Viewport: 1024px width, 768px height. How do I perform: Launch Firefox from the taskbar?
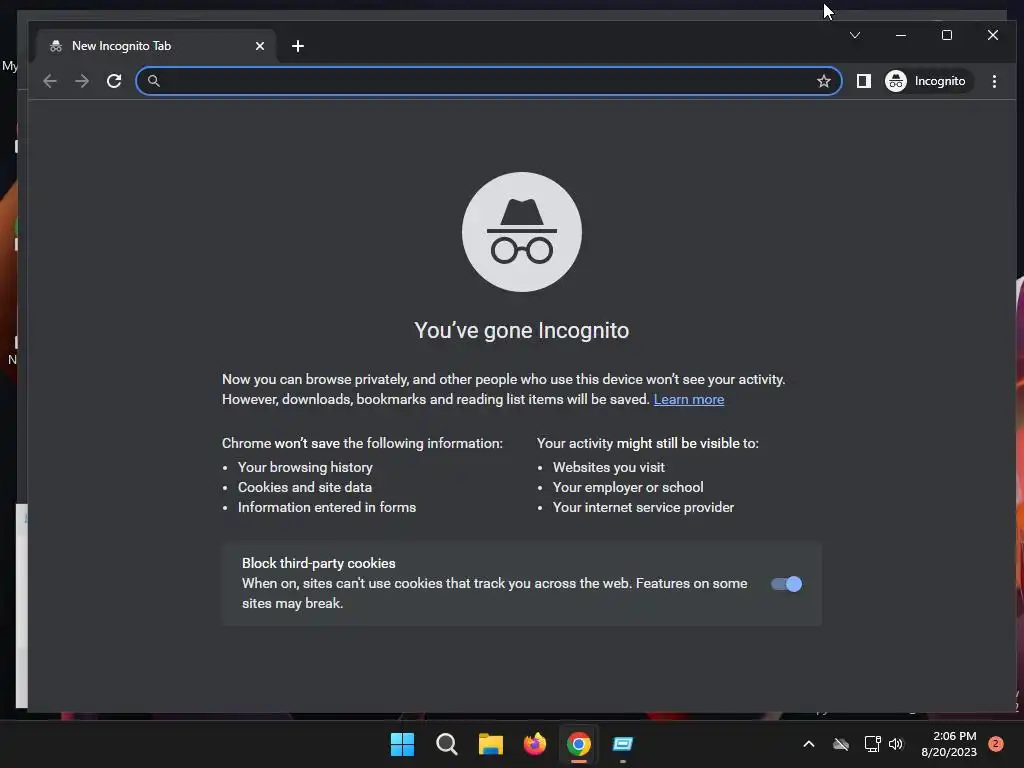coord(535,744)
